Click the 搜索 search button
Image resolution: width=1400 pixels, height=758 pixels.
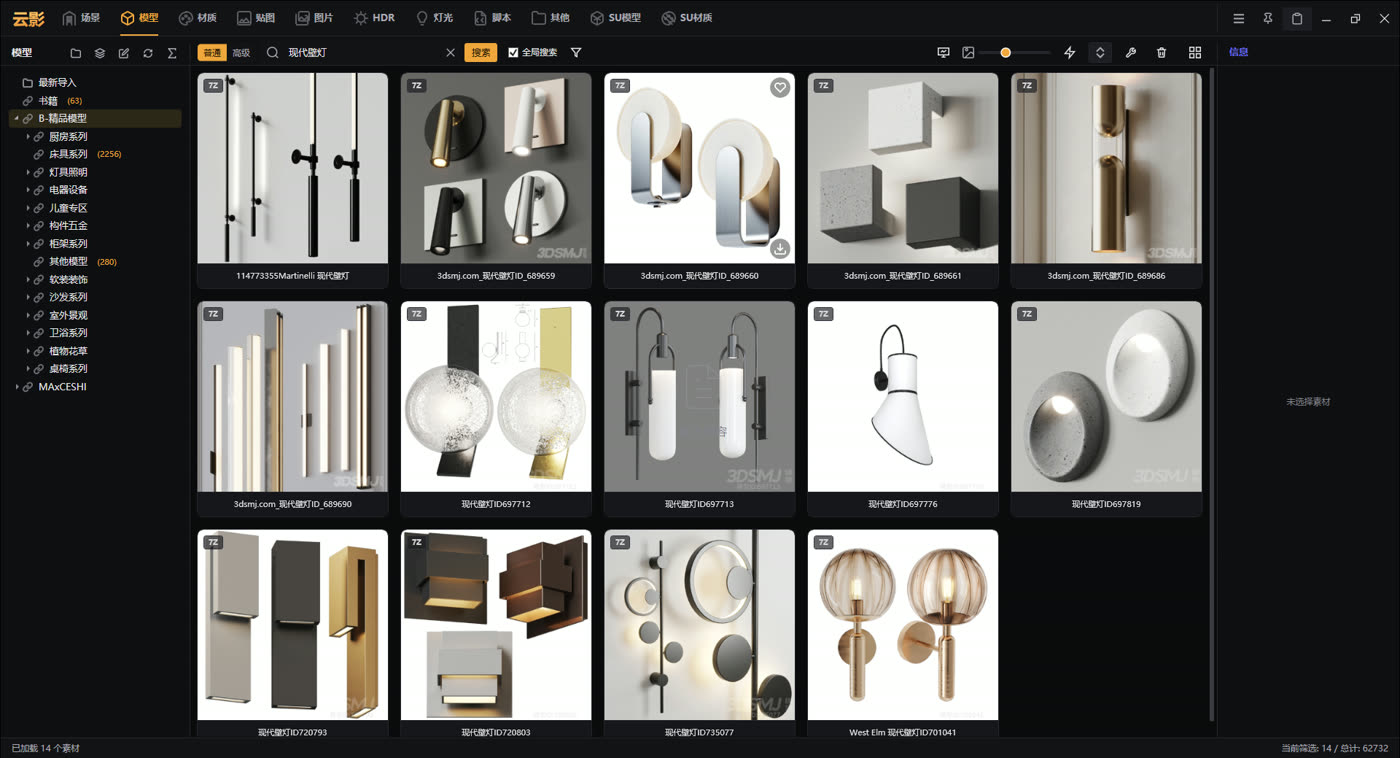(481, 53)
